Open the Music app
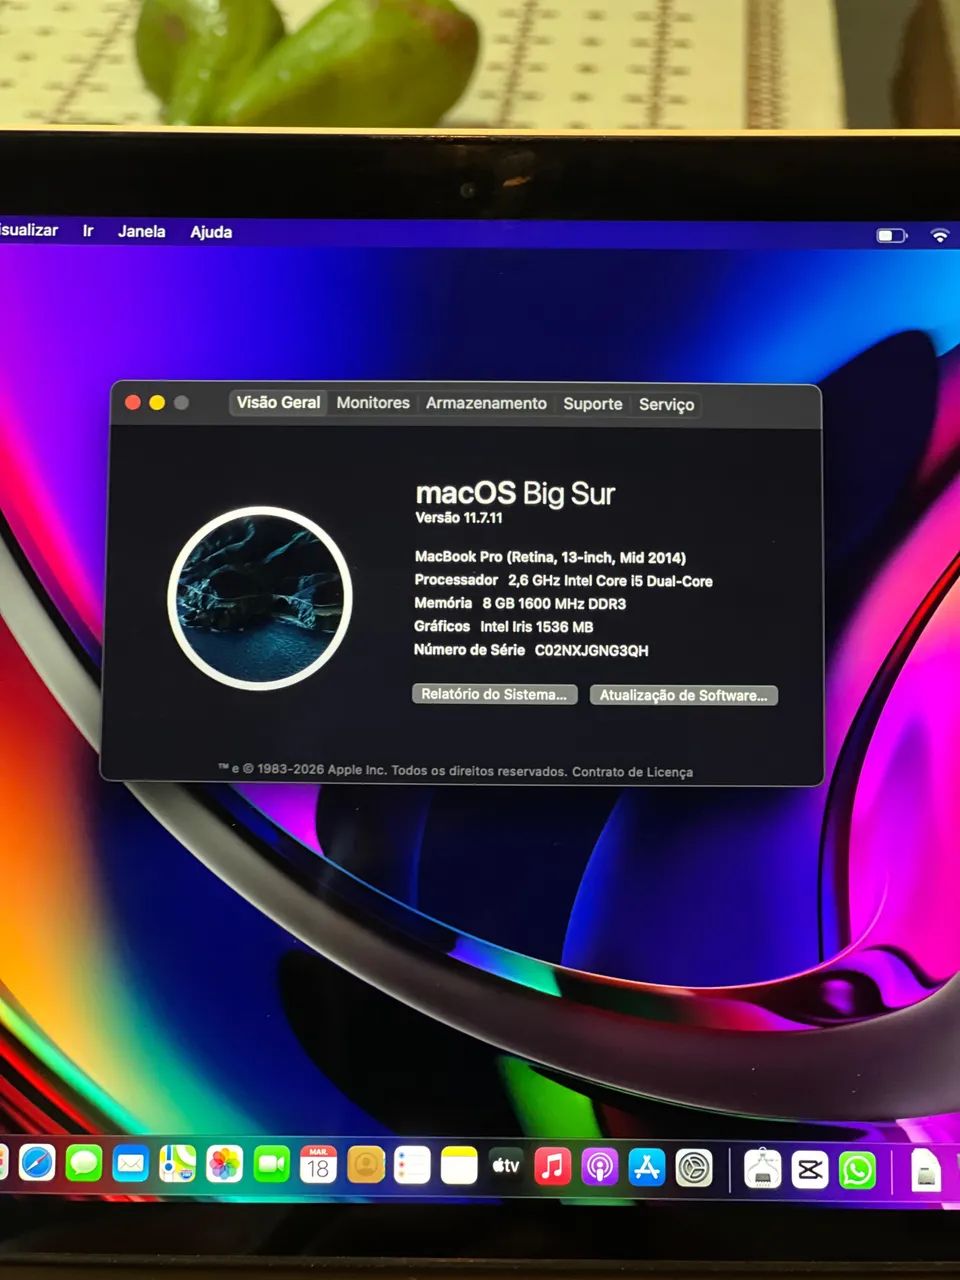The height and width of the screenshot is (1280, 960). [553, 1166]
